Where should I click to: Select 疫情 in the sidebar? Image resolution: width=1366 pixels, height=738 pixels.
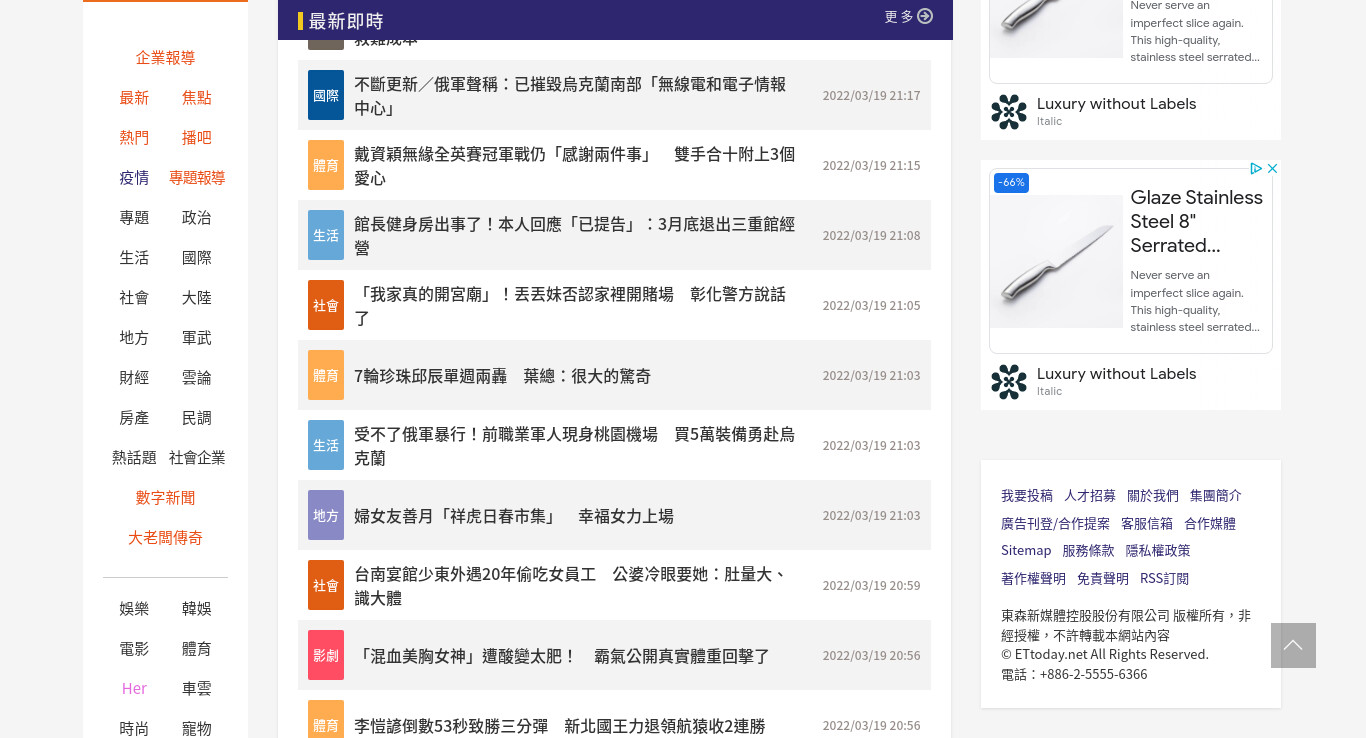(134, 178)
